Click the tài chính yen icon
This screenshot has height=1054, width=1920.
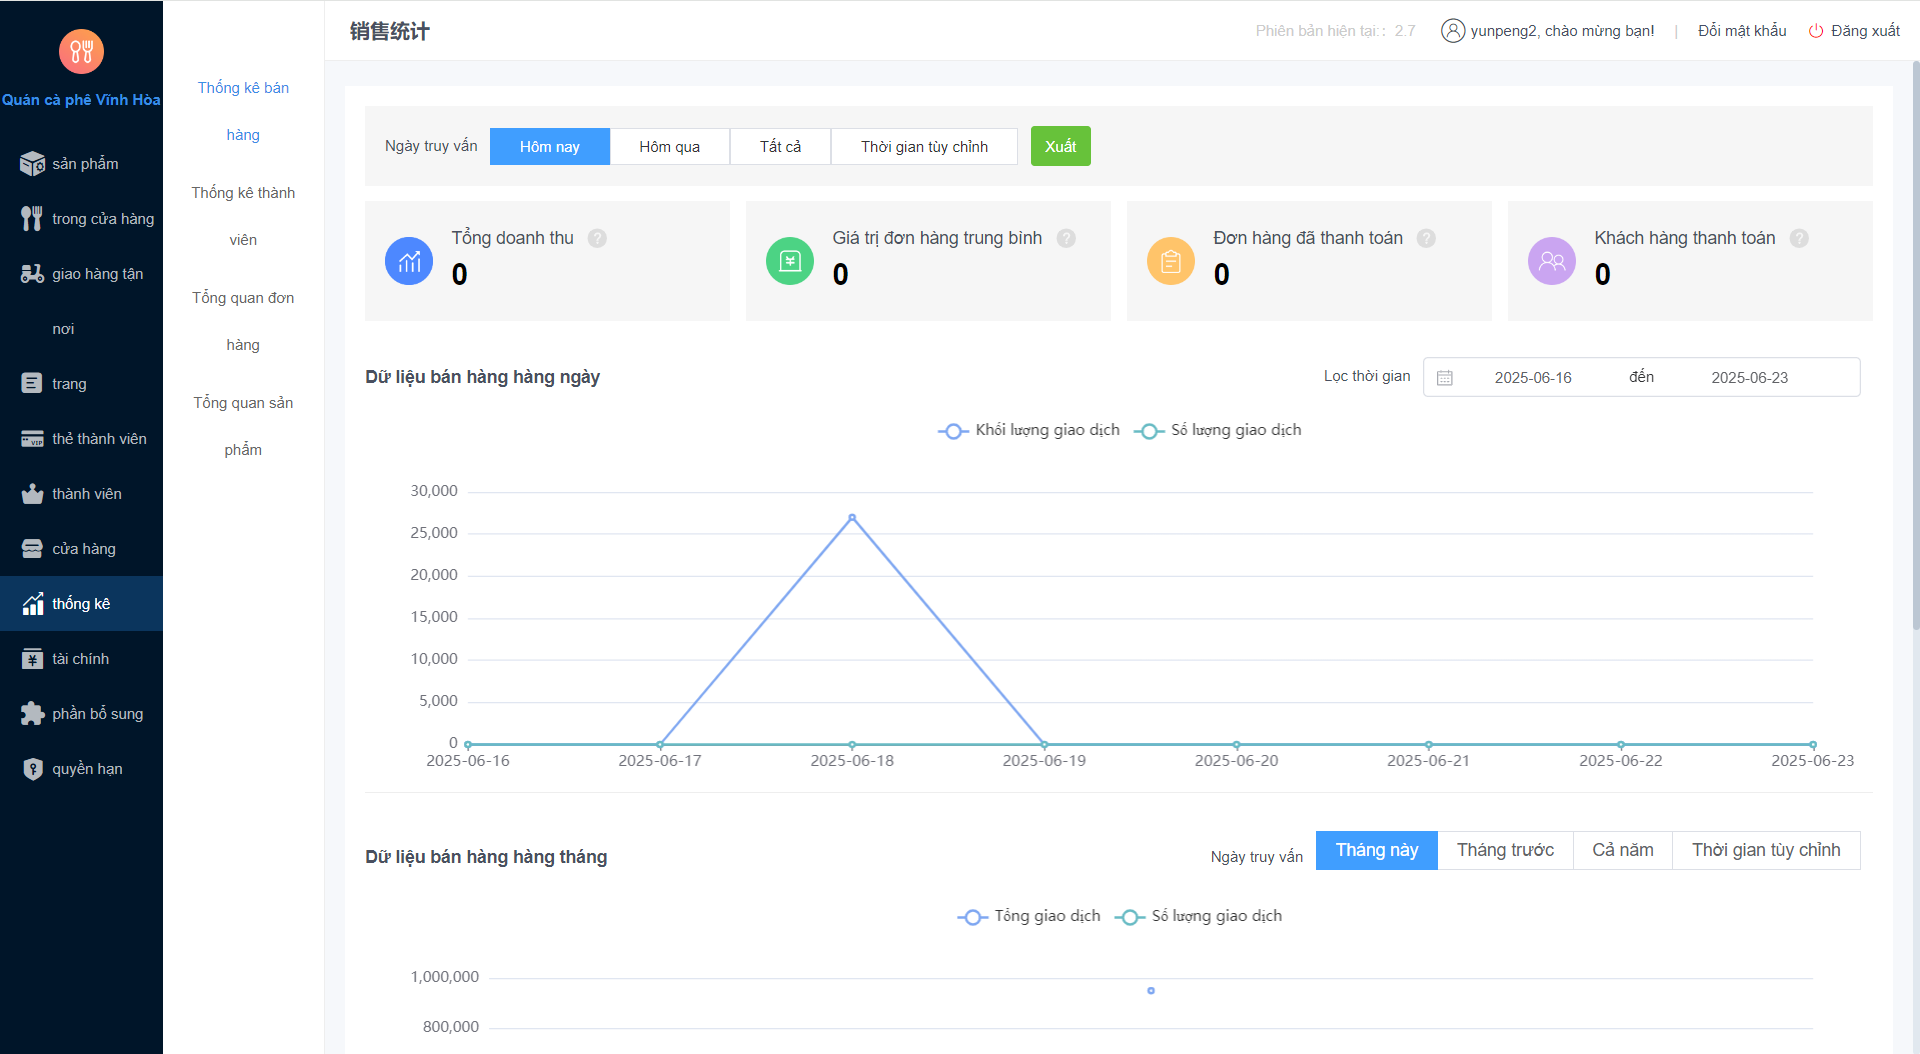point(32,659)
